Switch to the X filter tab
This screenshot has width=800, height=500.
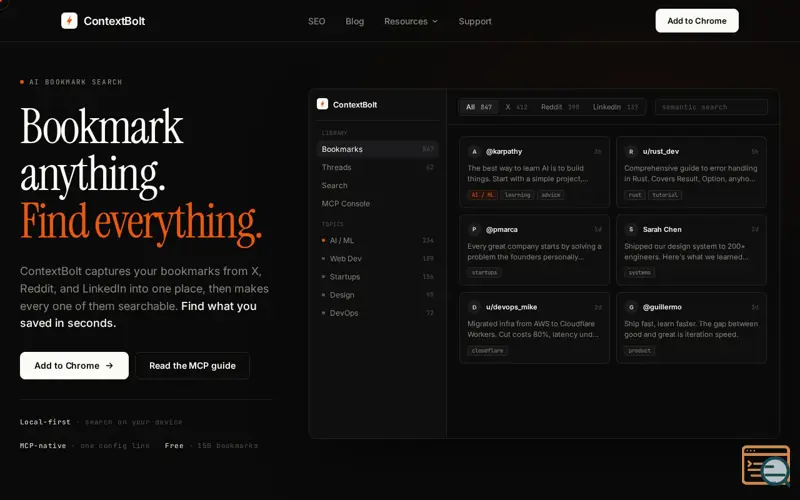pos(516,107)
